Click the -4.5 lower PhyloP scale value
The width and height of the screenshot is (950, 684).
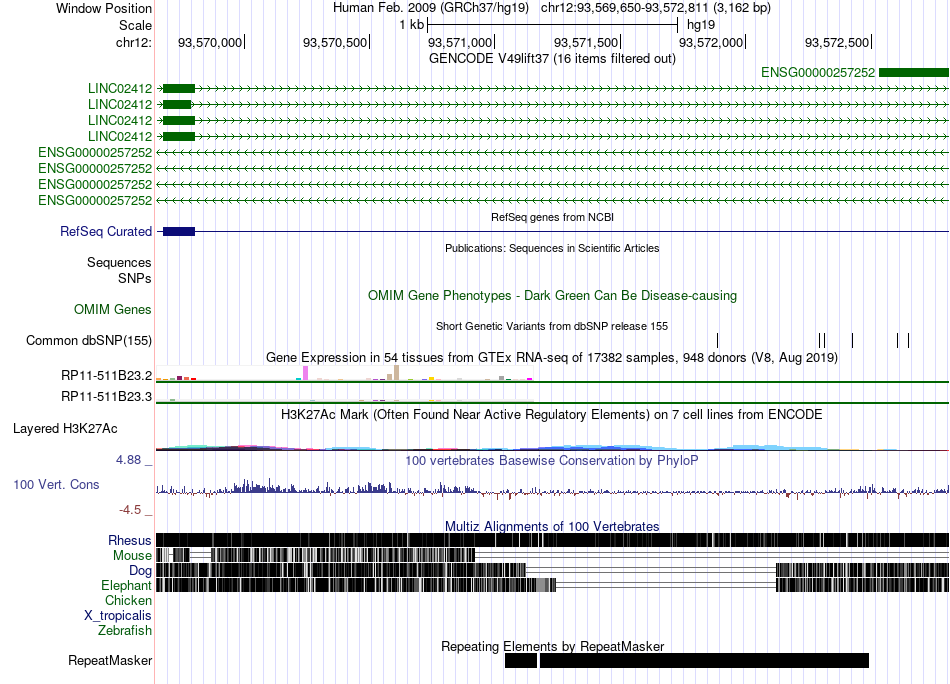click(130, 510)
